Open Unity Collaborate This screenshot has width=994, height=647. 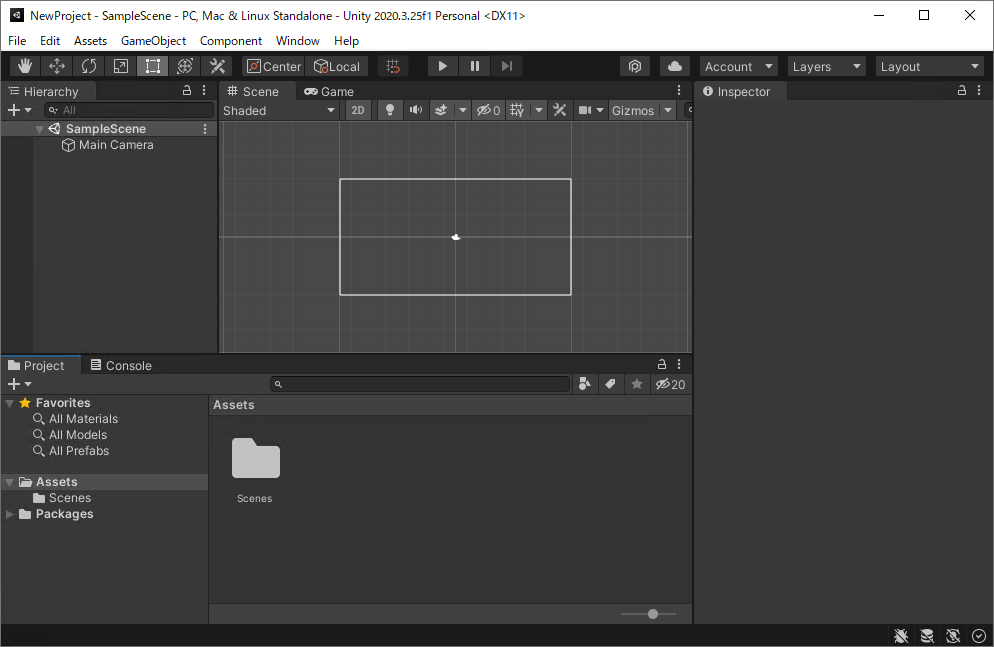pos(635,66)
